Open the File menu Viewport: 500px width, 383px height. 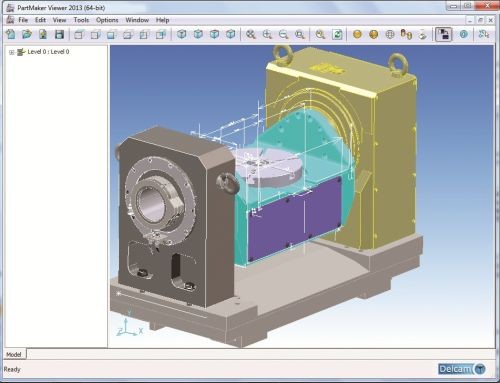click(23, 20)
